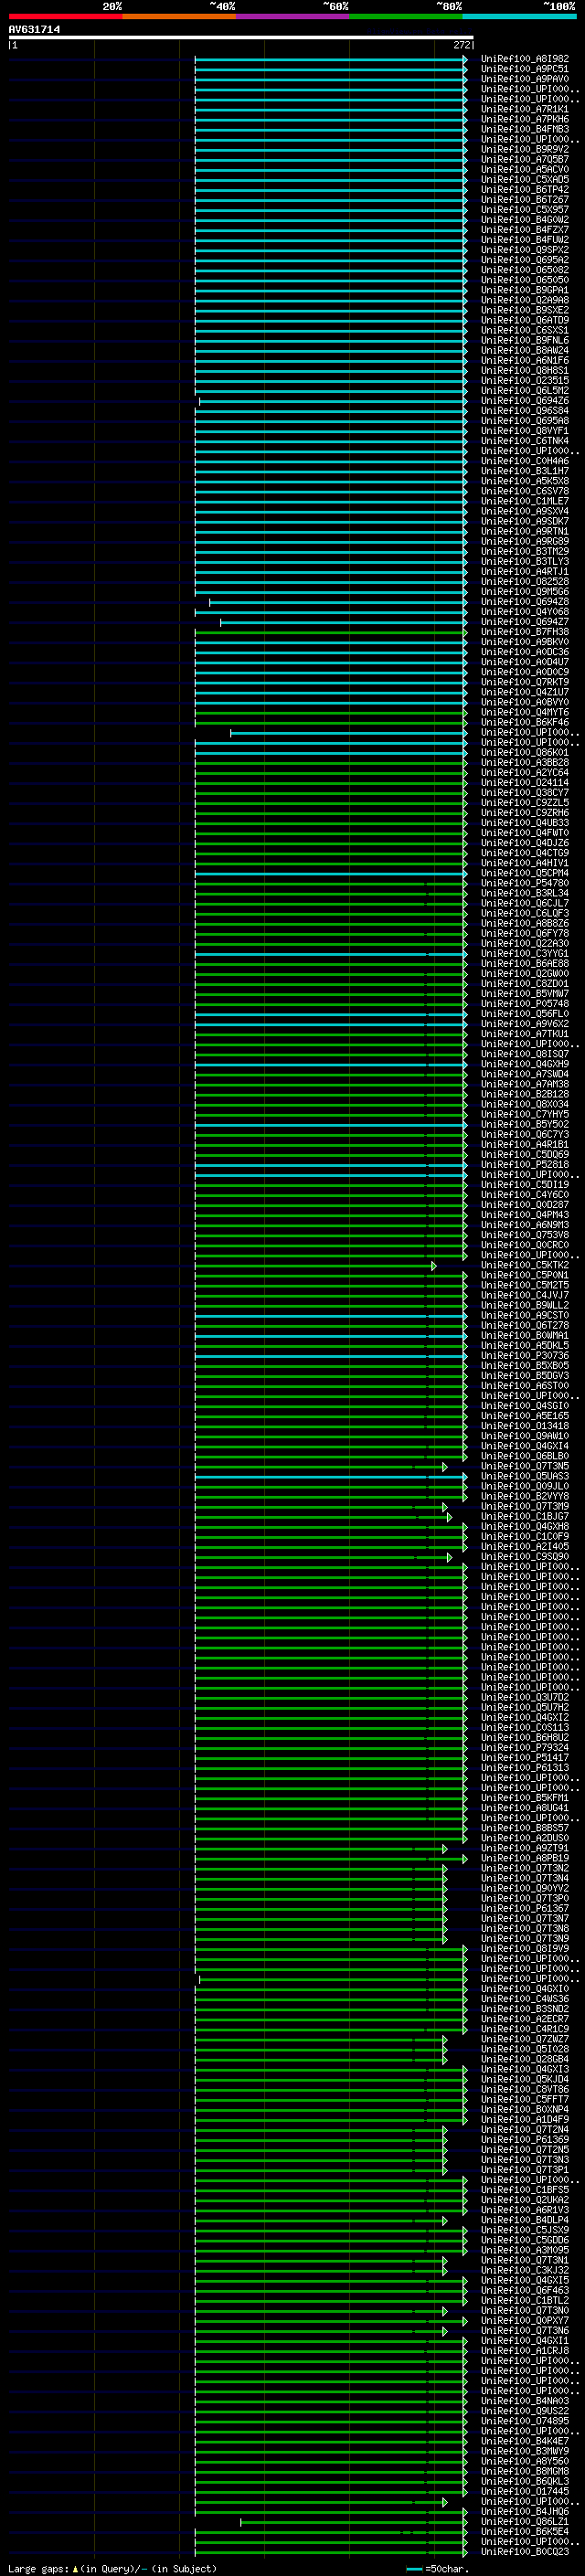
Task: Click the query end position 272
Action: (x=462, y=45)
